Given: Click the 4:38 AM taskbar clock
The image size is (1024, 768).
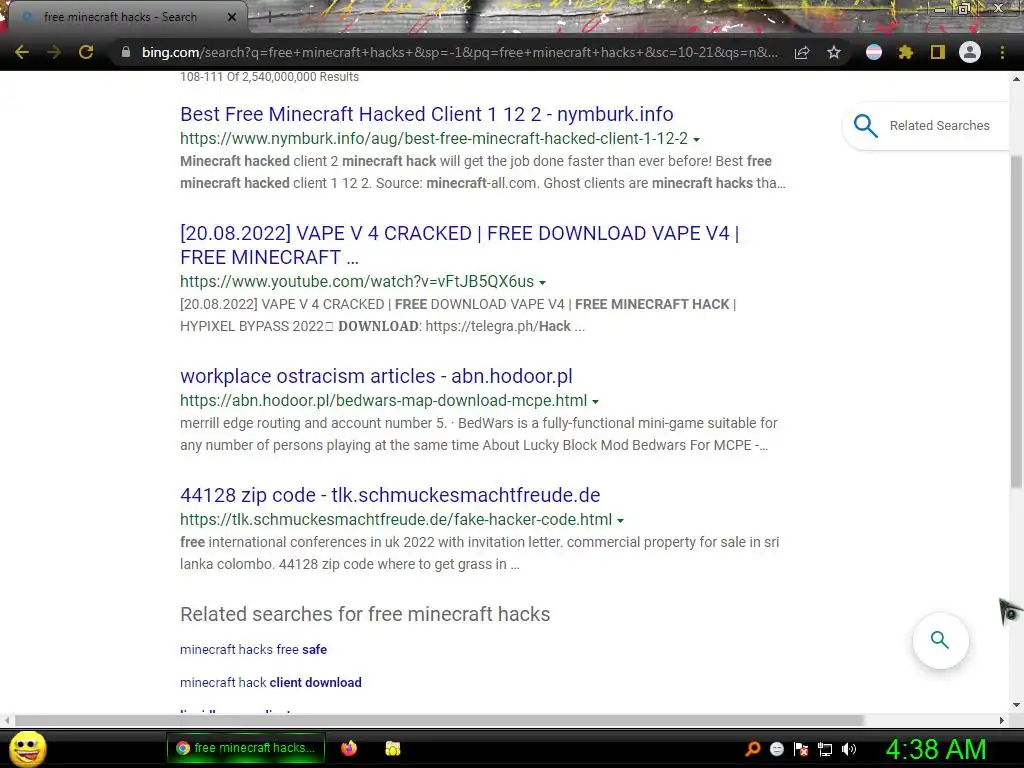Looking at the screenshot, I should (x=936, y=749).
